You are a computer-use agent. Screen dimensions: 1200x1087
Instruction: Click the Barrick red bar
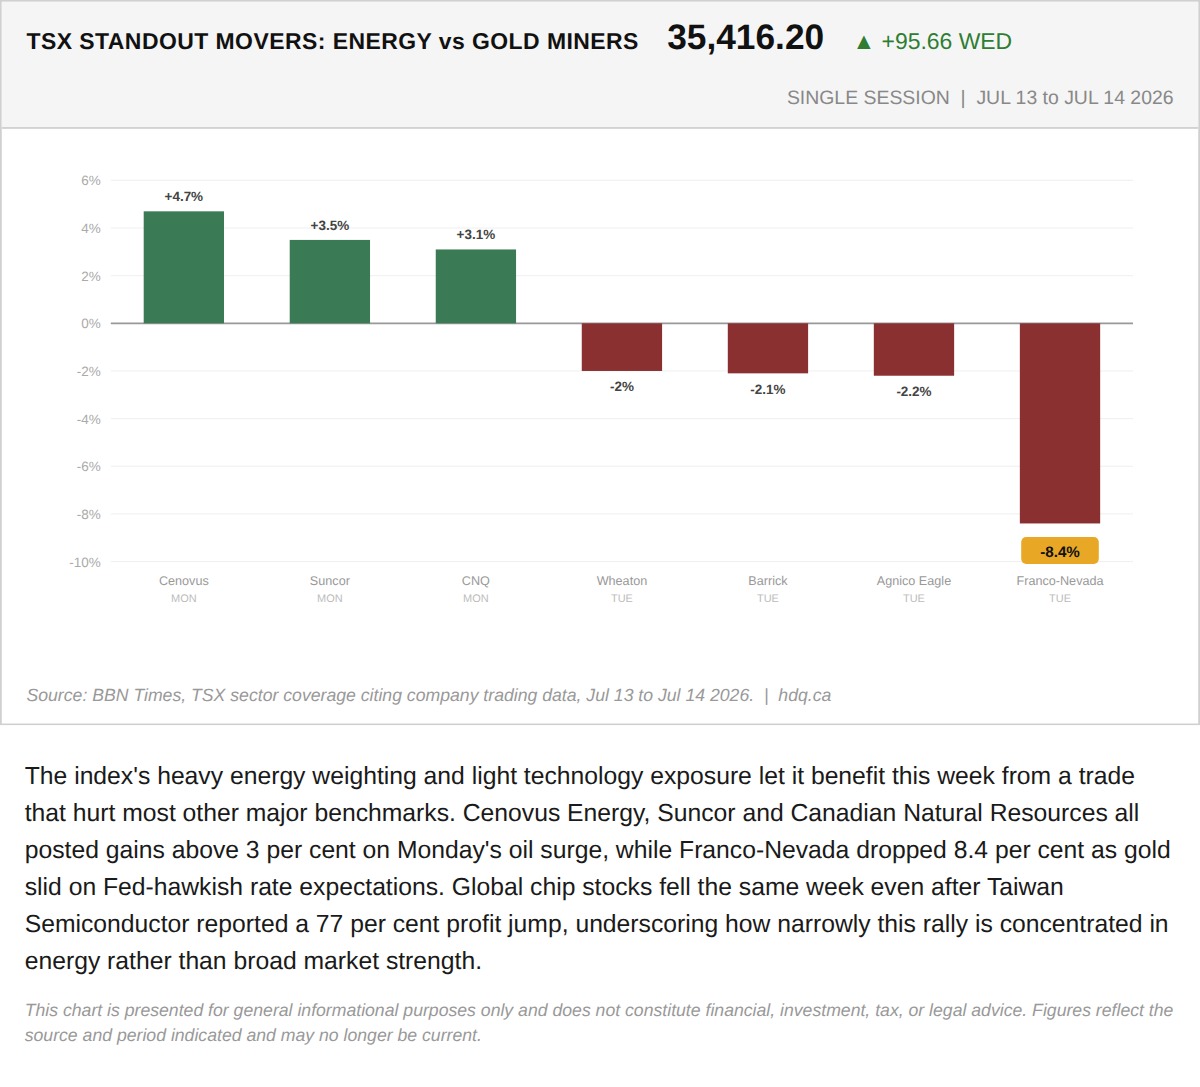click(768, 348)
